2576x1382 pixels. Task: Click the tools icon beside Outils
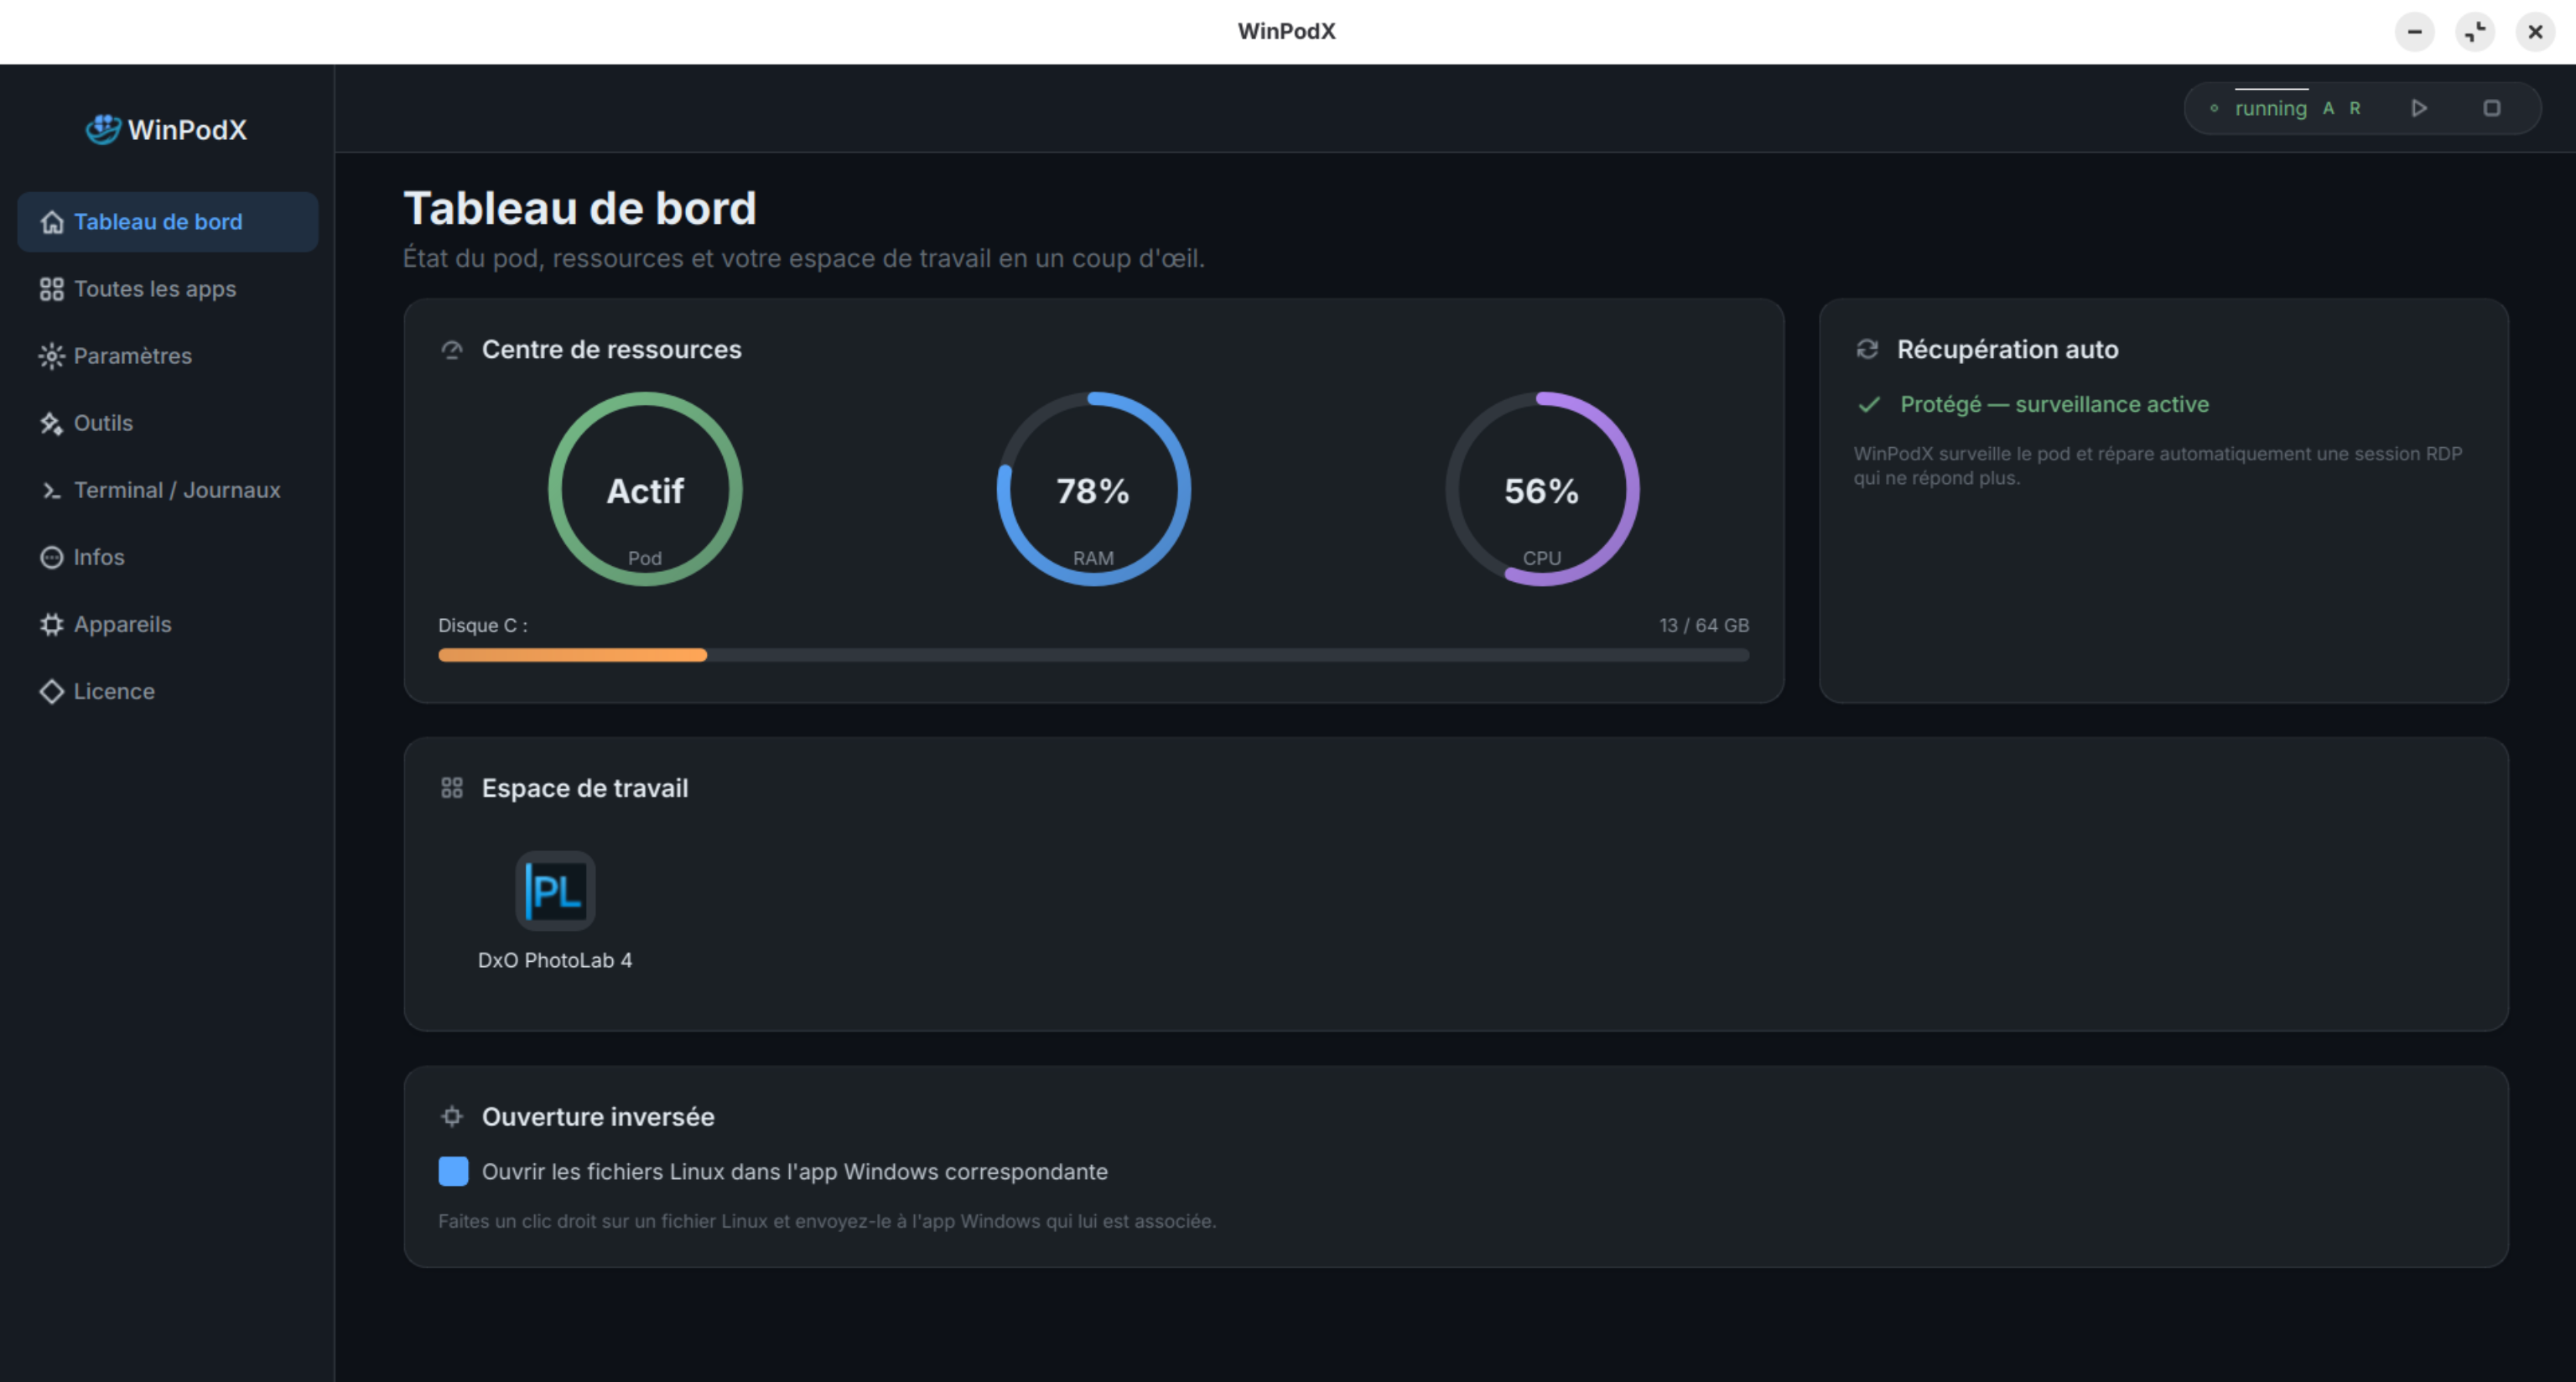coord(52,423)
